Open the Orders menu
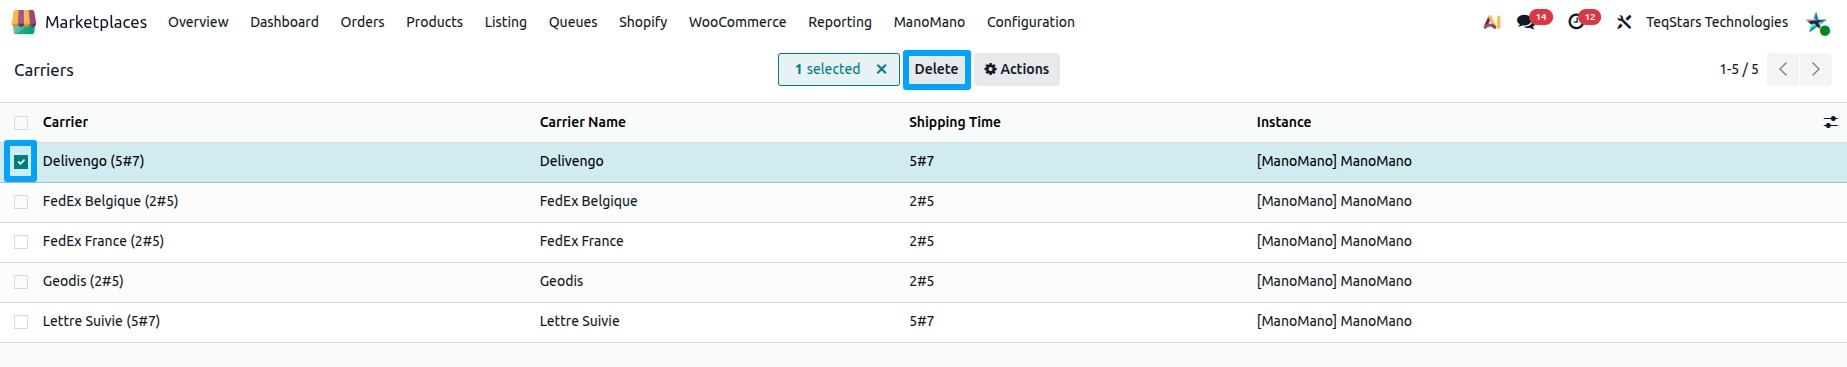1847x367 pixels. tap(362, 22)
